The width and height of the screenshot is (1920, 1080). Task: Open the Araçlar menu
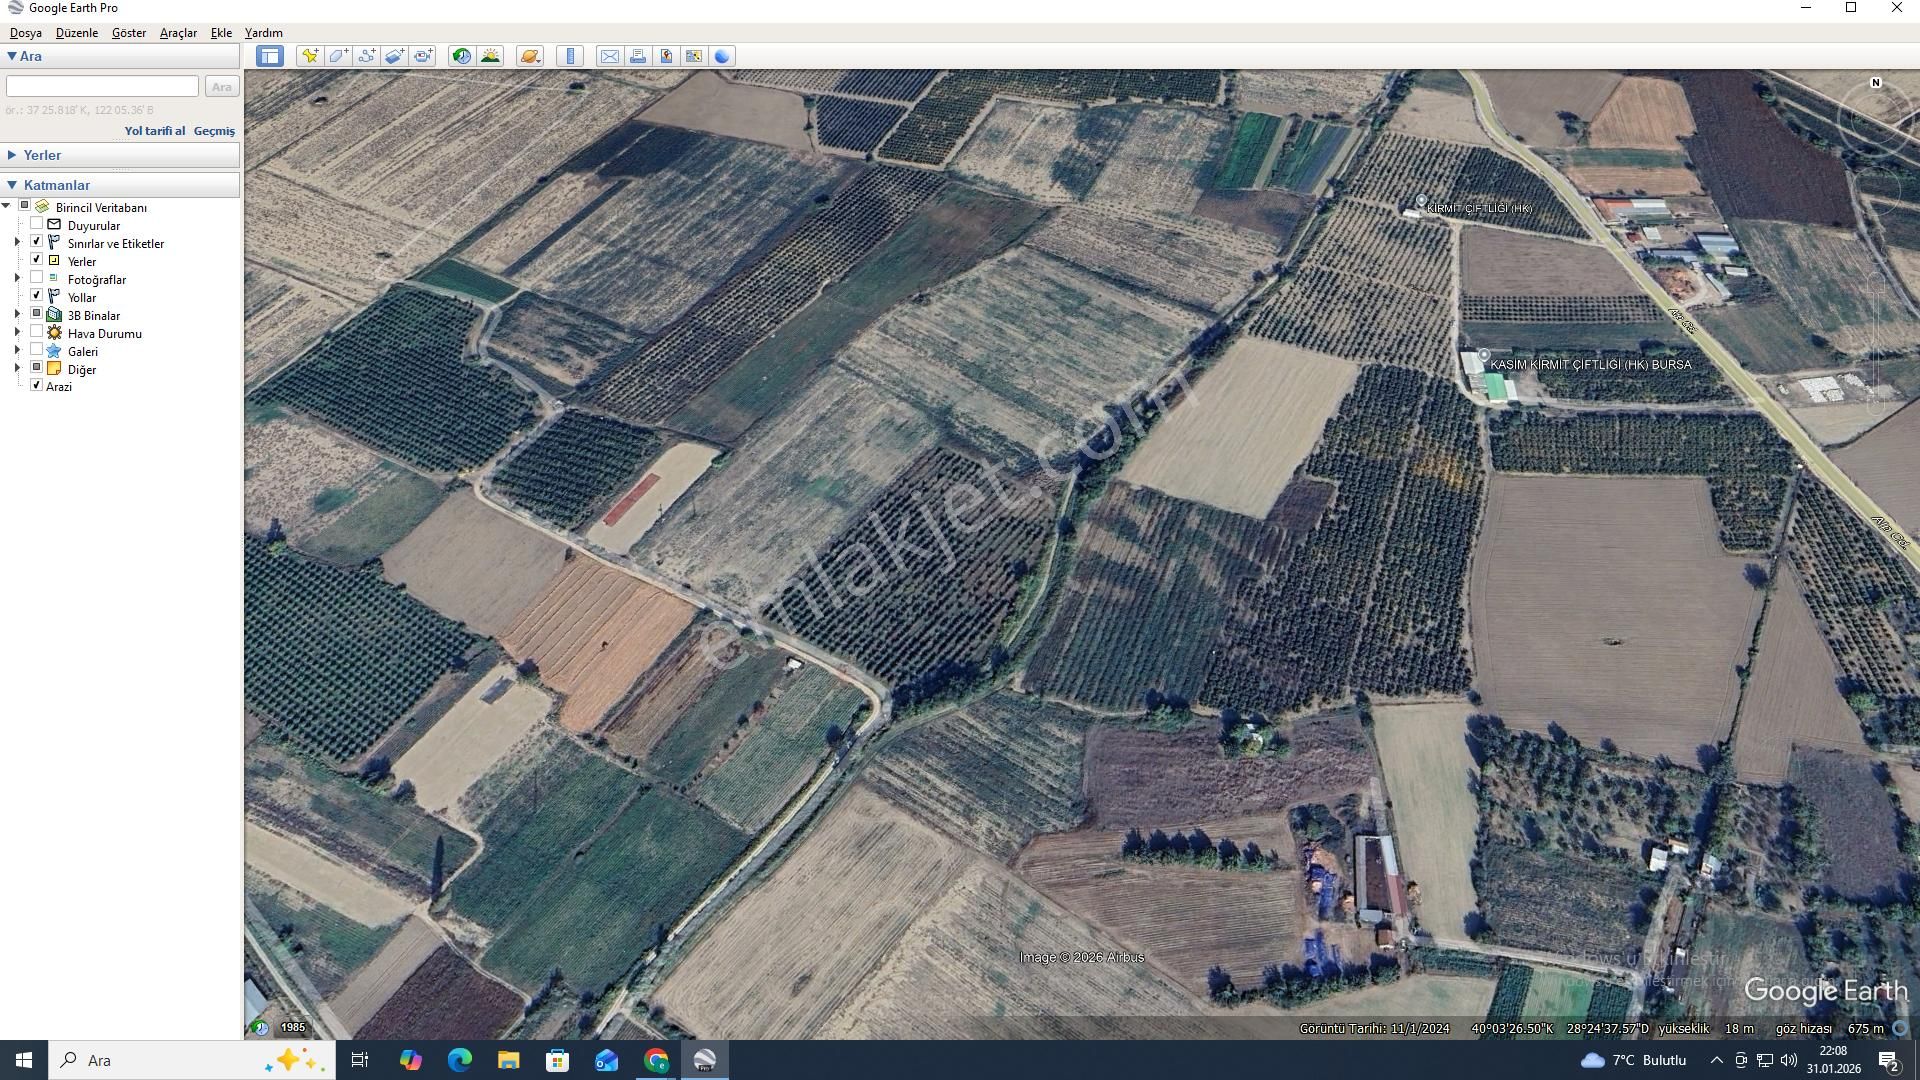pos(178,33)
